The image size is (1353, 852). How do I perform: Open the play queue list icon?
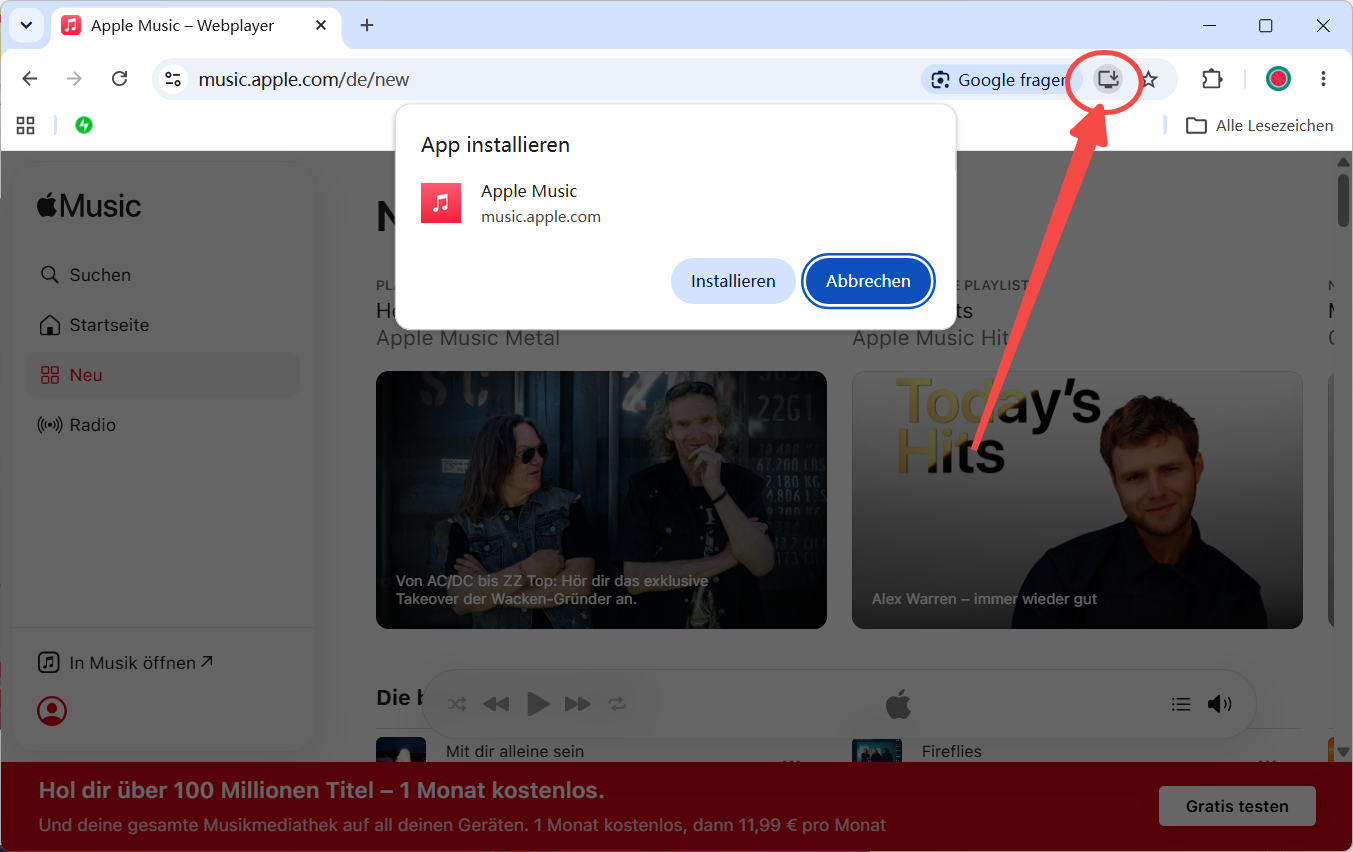pos(1181,704)
